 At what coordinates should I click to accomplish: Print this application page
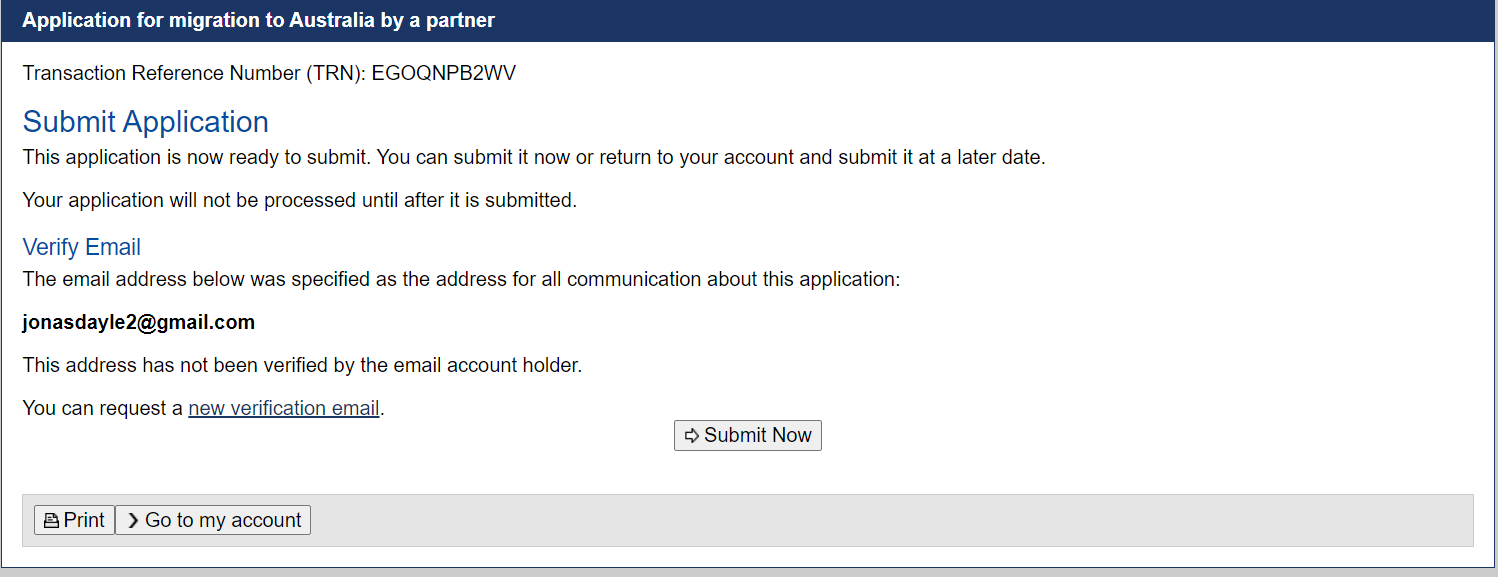pos(75,520)
